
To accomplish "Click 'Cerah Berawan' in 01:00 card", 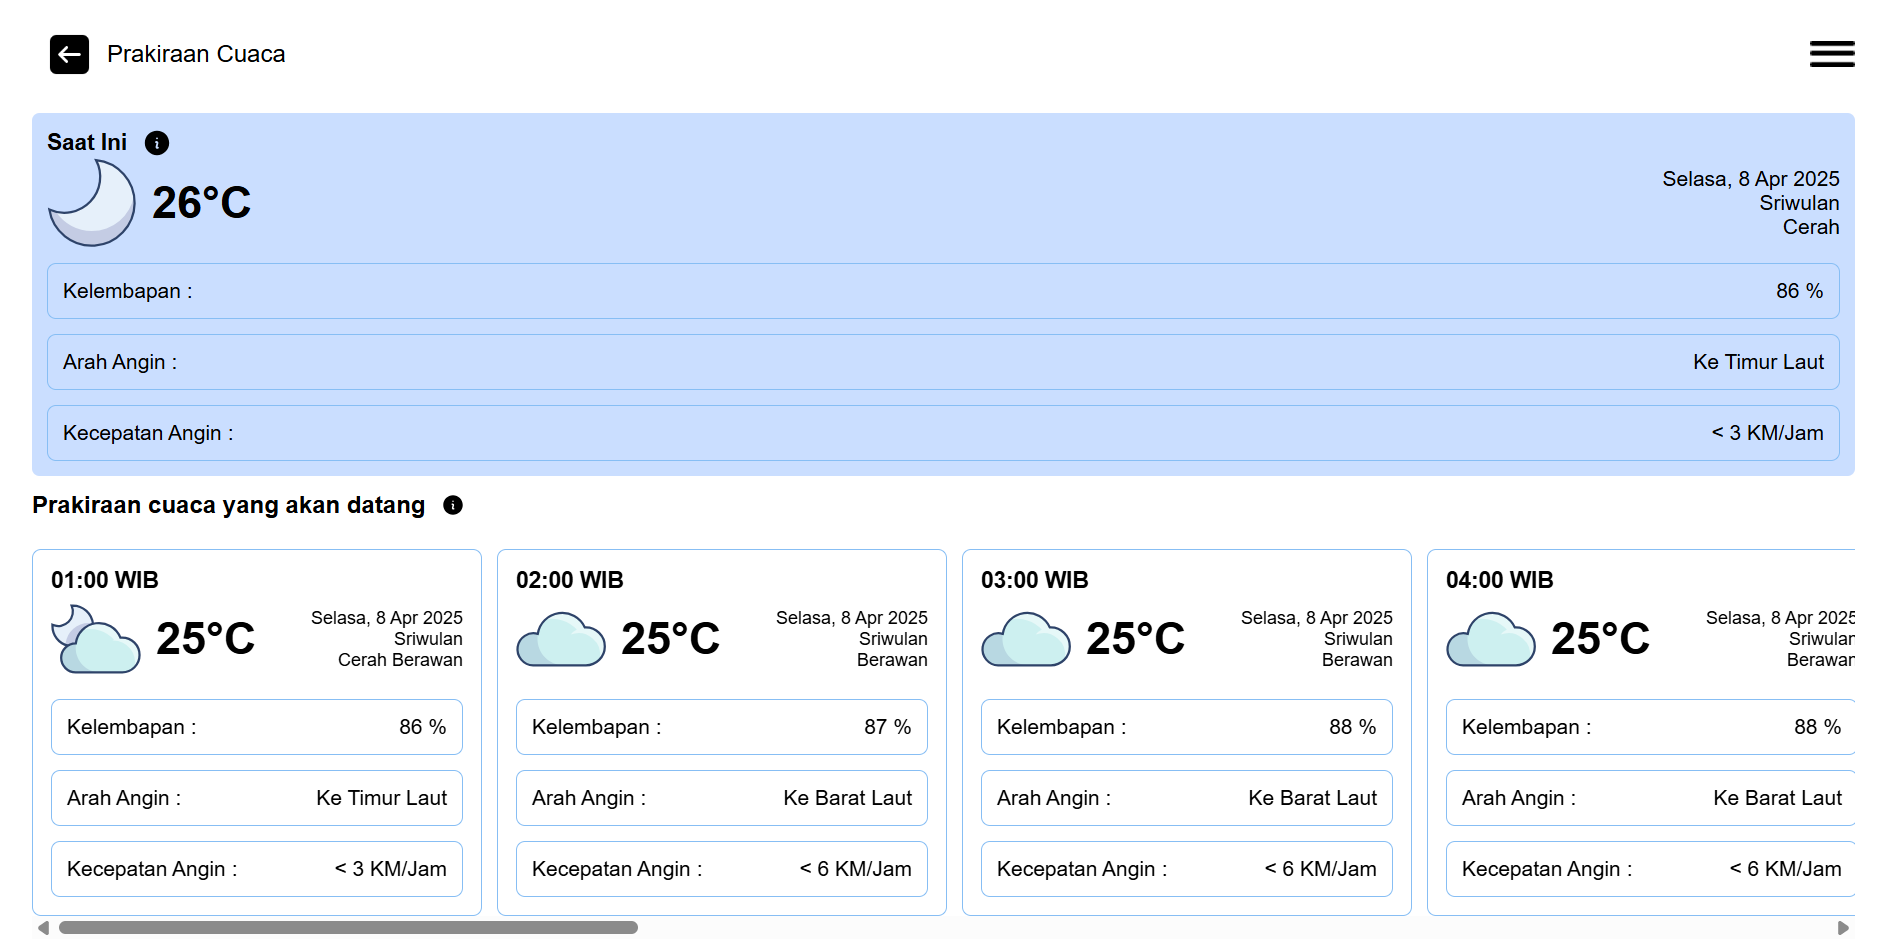I will (400, 660).
